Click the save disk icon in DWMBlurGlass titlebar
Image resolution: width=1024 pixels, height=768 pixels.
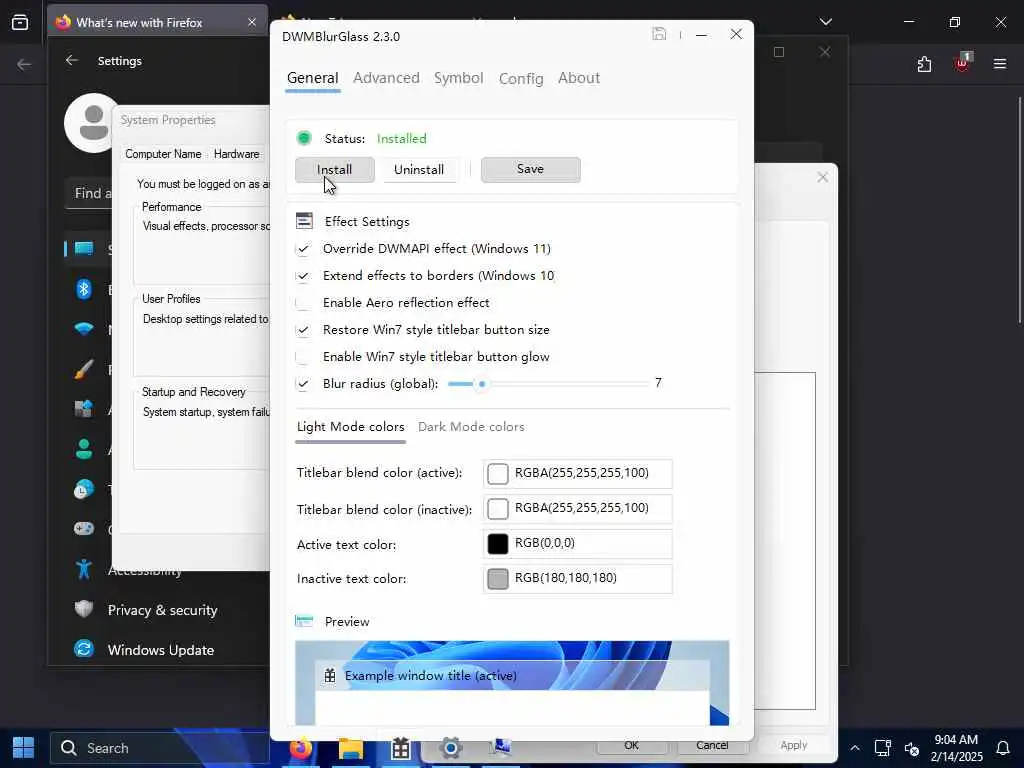pos(659,34)
